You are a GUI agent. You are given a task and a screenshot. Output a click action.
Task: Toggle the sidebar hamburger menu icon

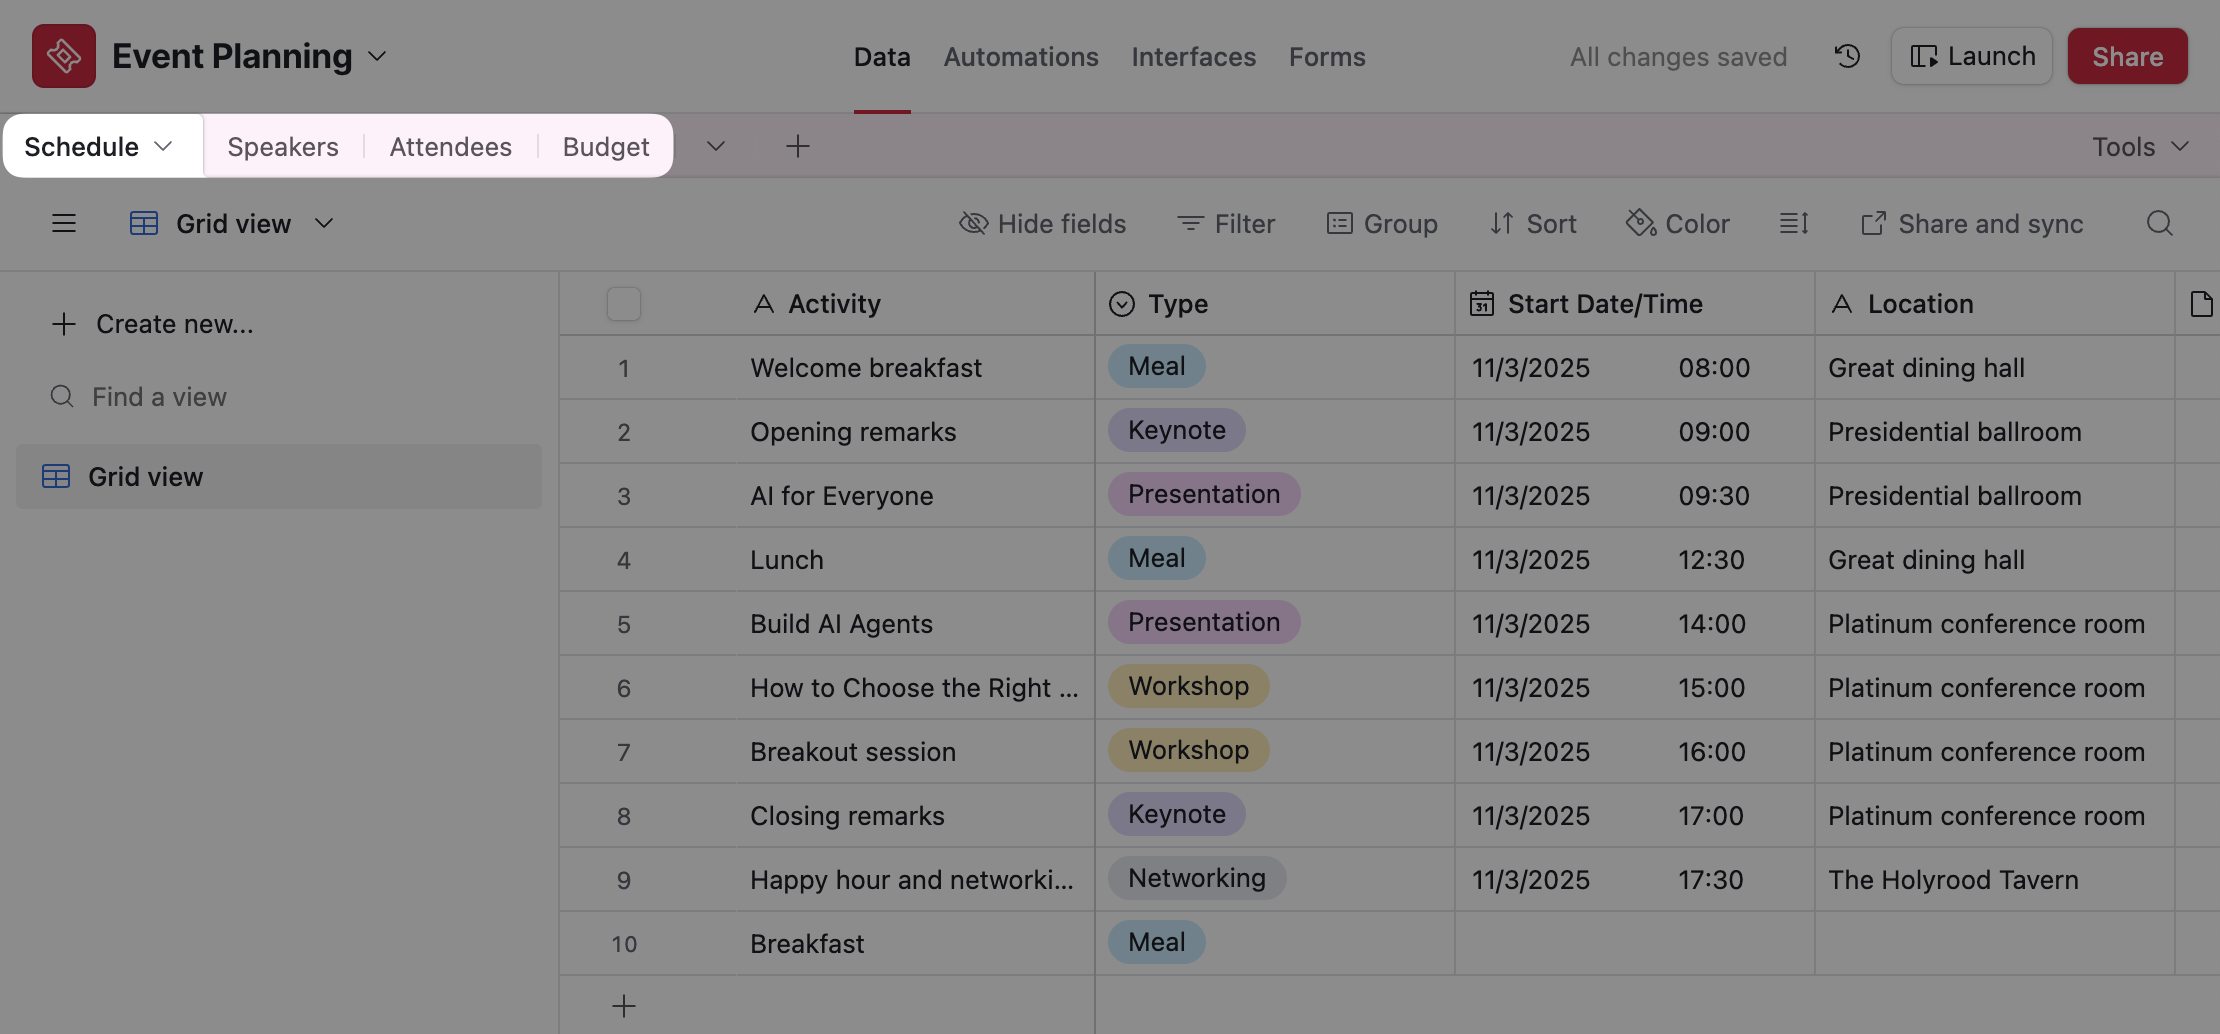click(64, 223)
